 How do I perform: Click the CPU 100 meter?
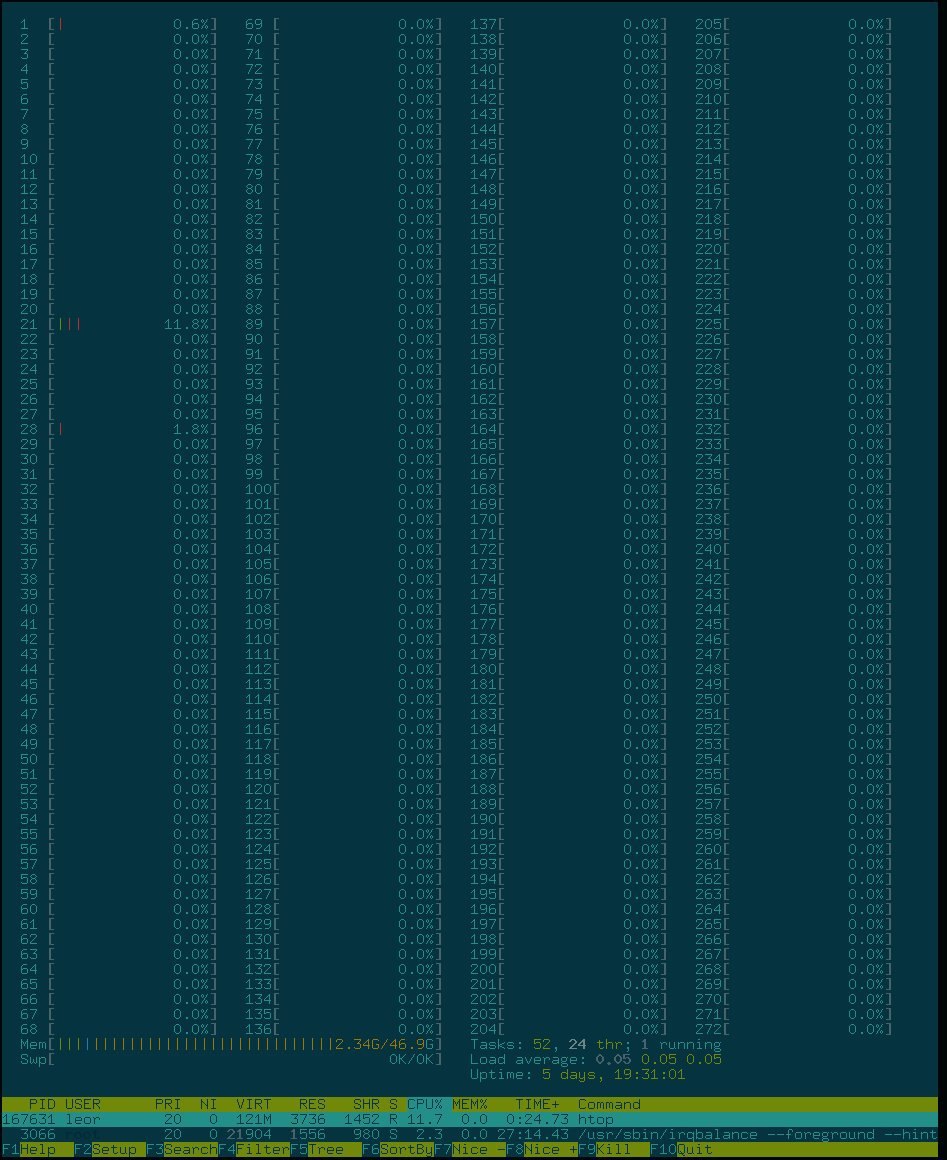click(343, 489)
